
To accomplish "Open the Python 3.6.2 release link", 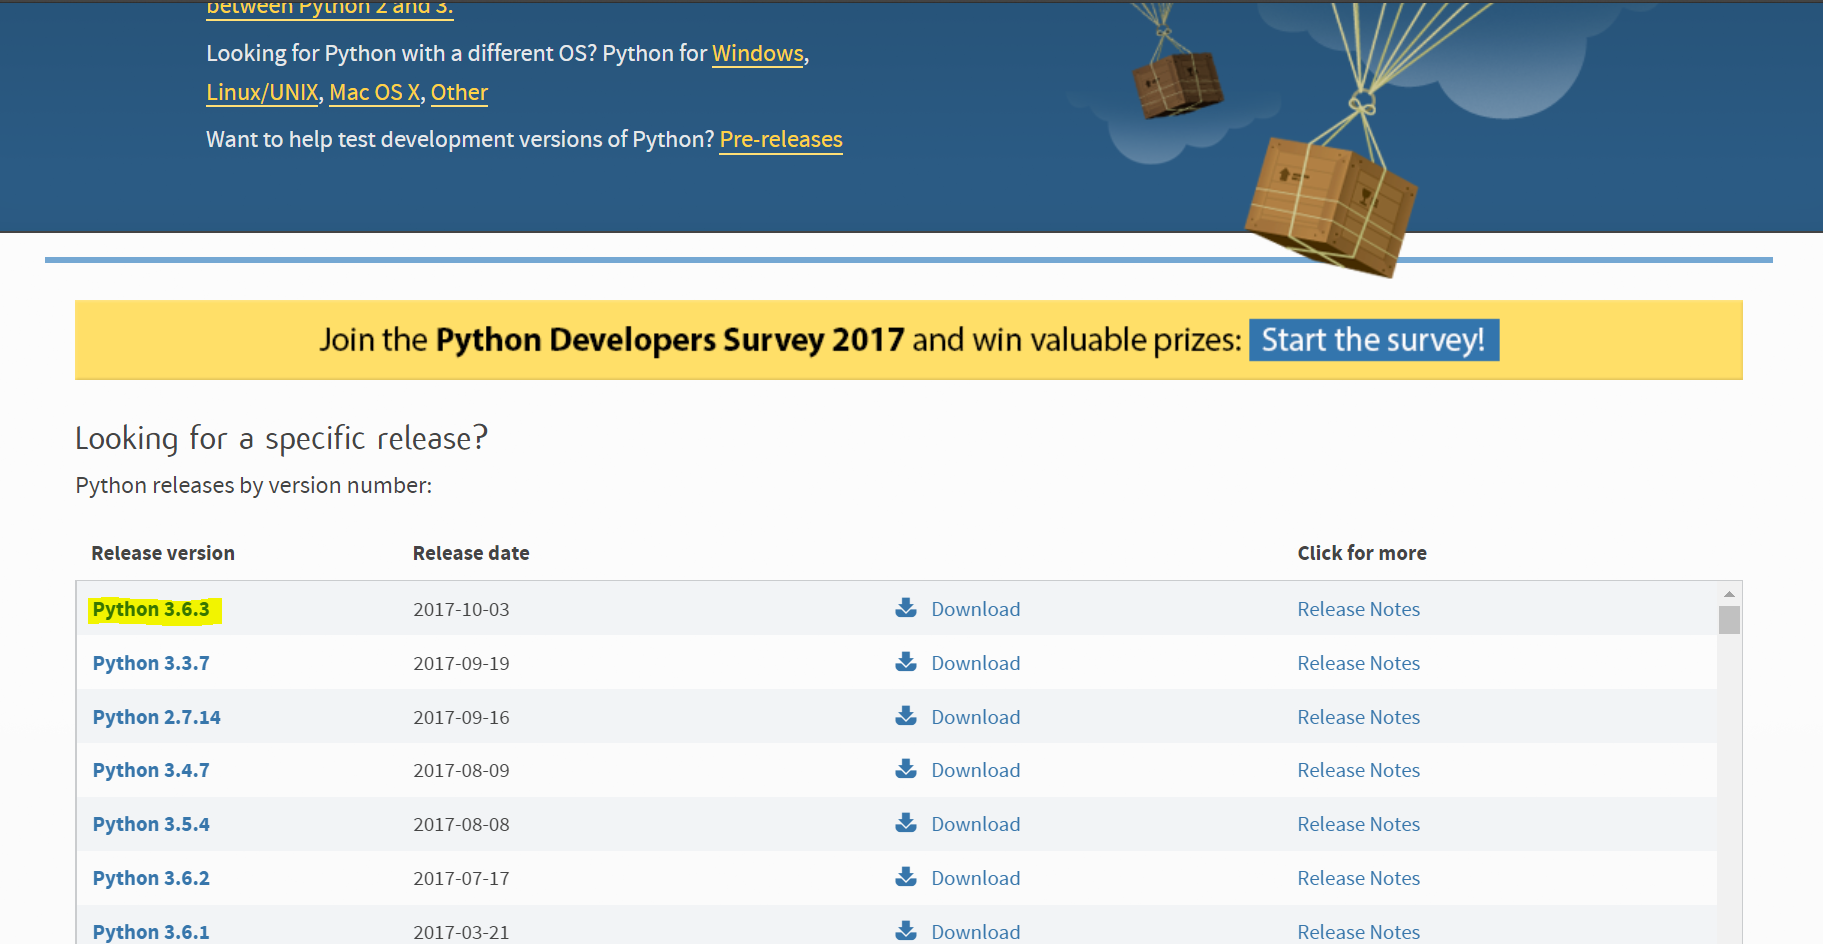I will coord(151,878).
